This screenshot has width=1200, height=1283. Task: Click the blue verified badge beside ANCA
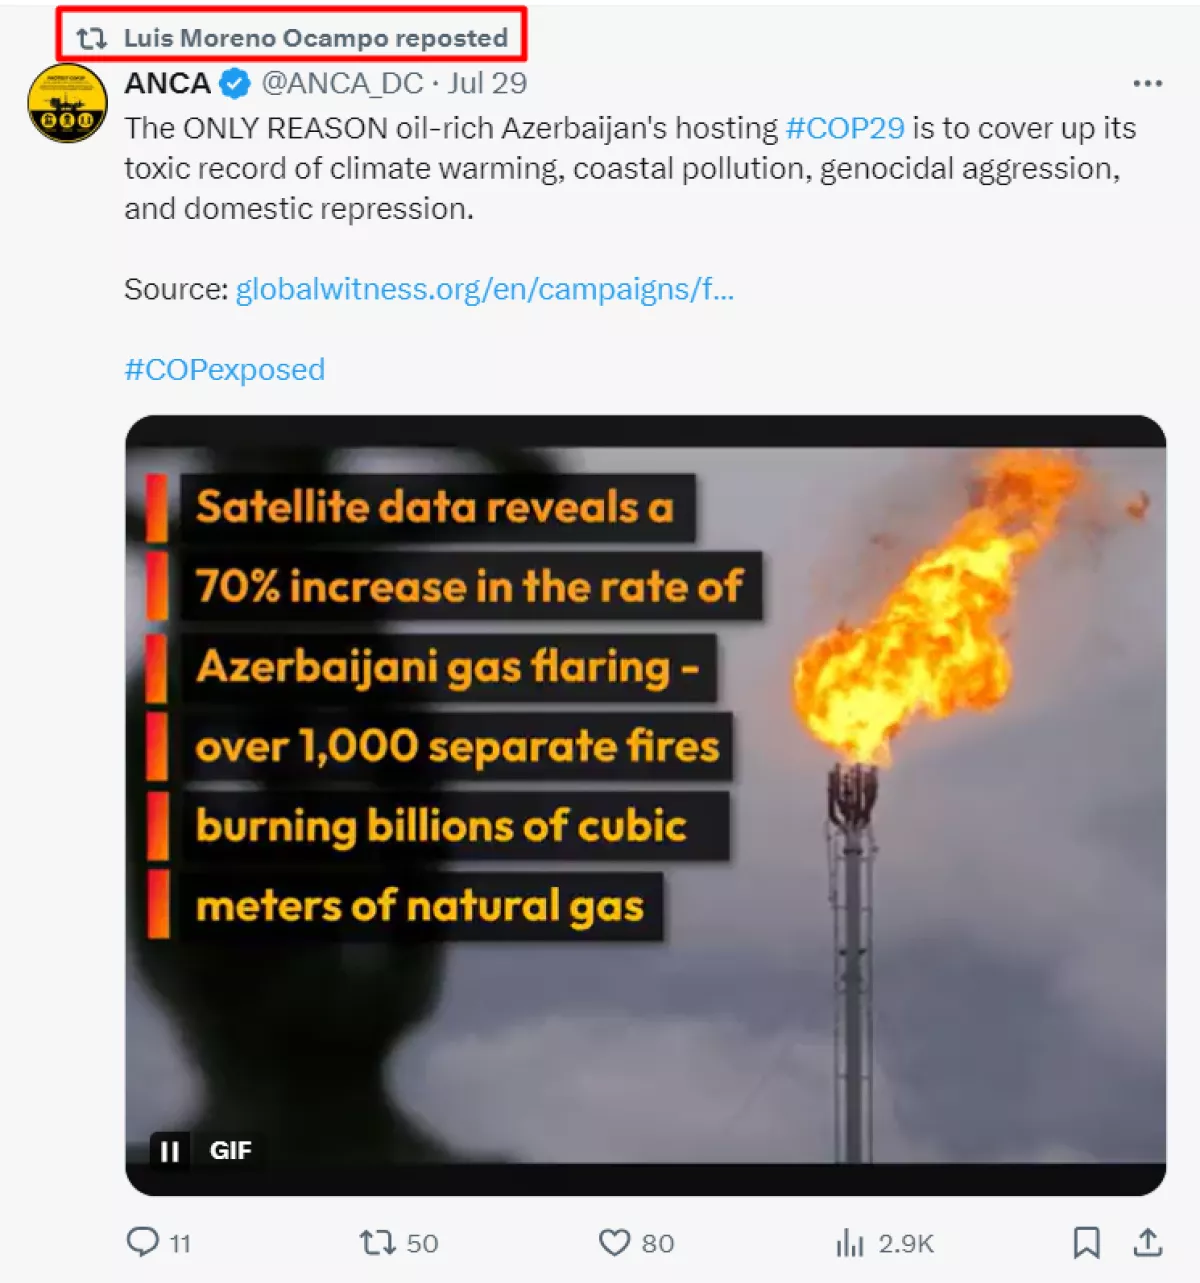coord(235,84)
